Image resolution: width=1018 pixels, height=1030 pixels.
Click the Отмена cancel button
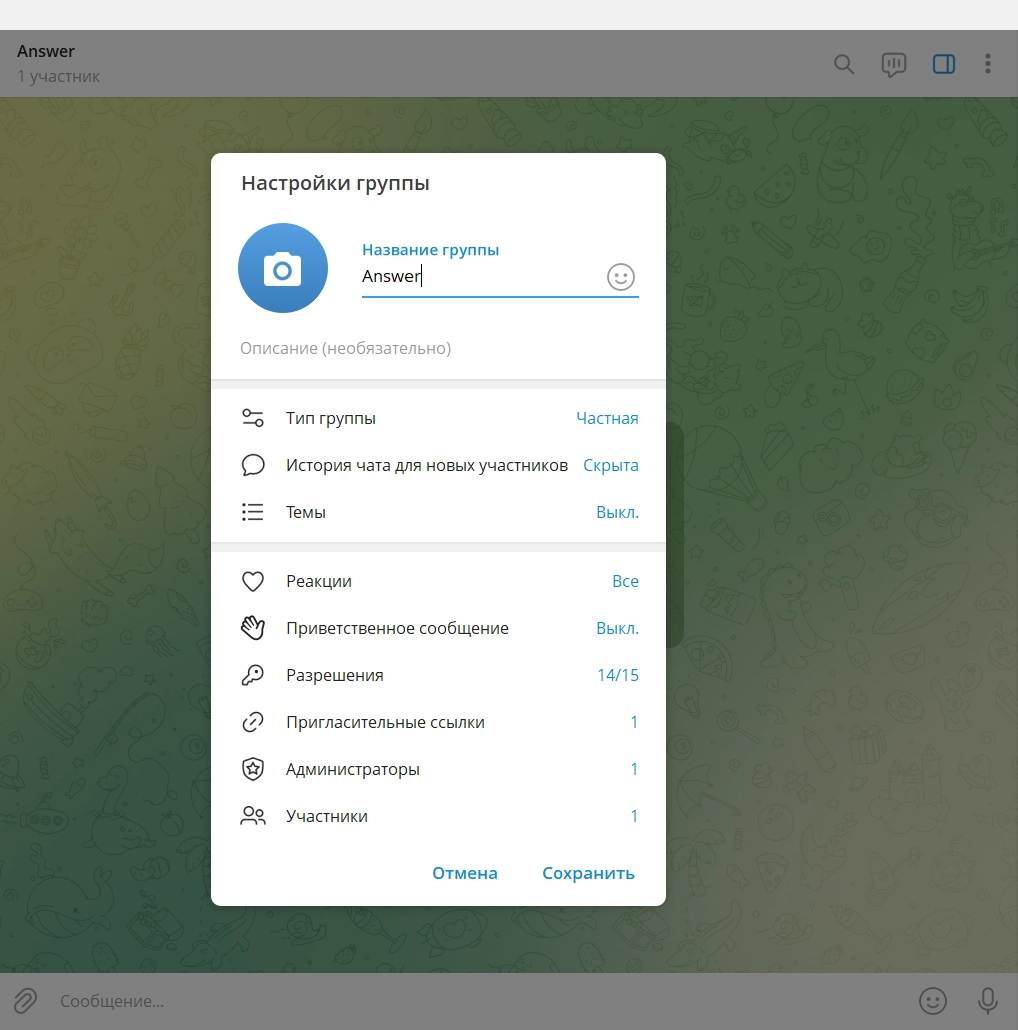(x=465, y=873)
